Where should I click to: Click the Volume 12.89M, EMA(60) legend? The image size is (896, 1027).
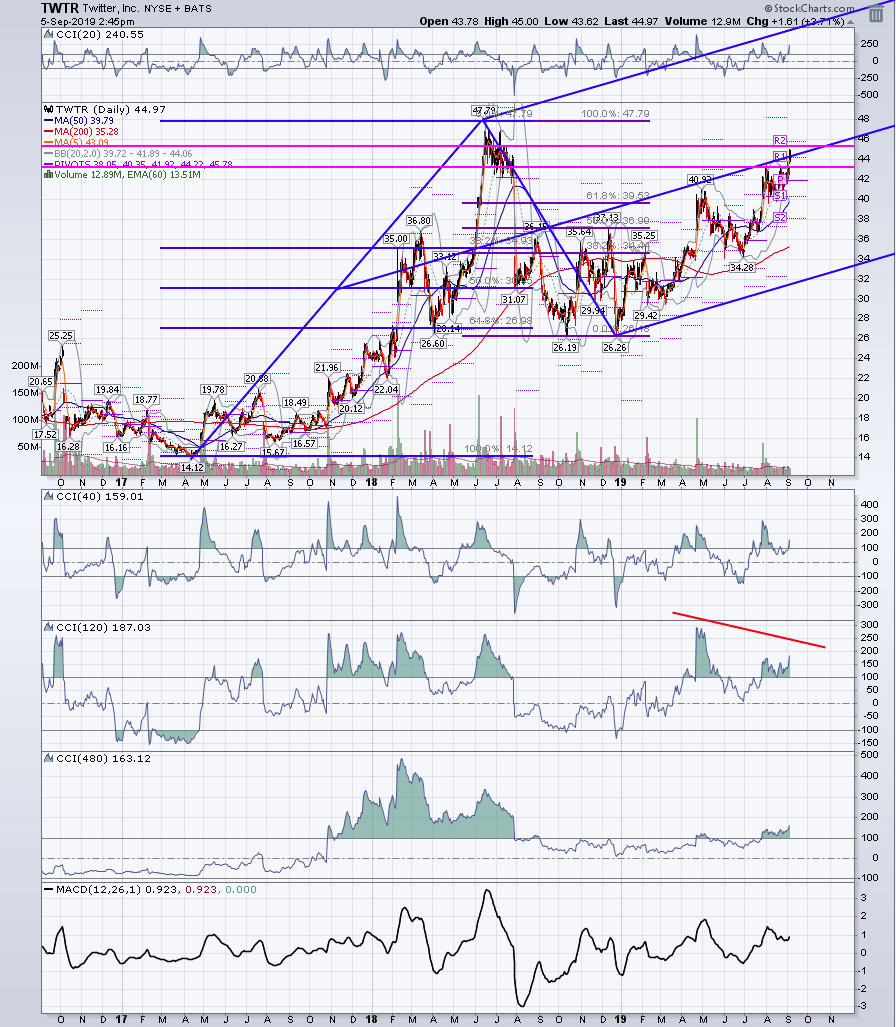(x=128, y=175)
